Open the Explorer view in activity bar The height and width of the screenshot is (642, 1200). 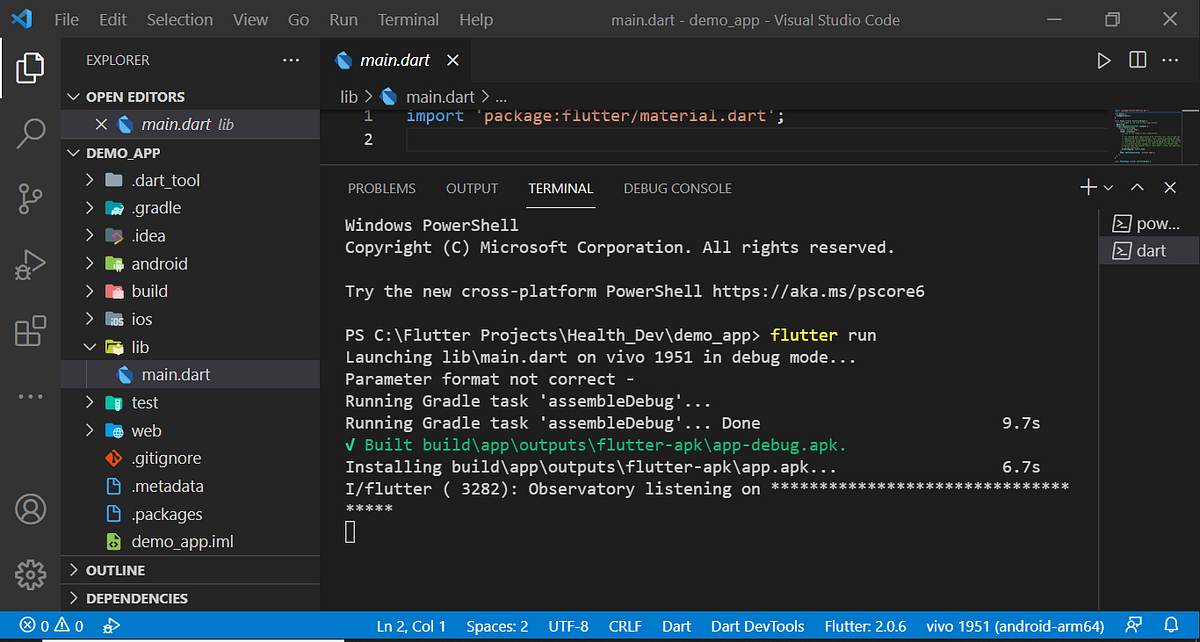click(30, 68)
